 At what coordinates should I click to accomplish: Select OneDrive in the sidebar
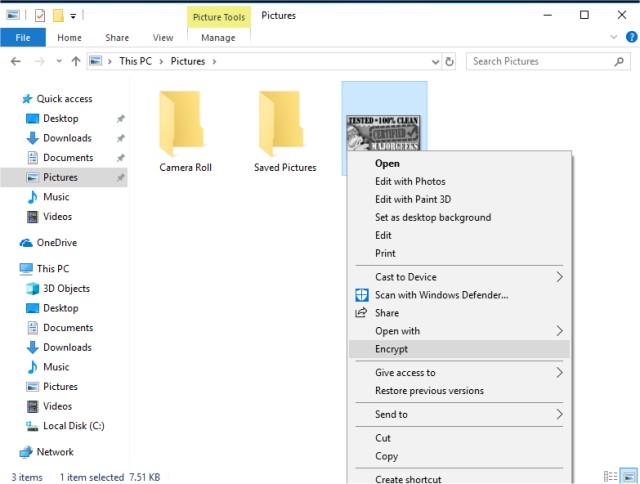pos(56,243)
